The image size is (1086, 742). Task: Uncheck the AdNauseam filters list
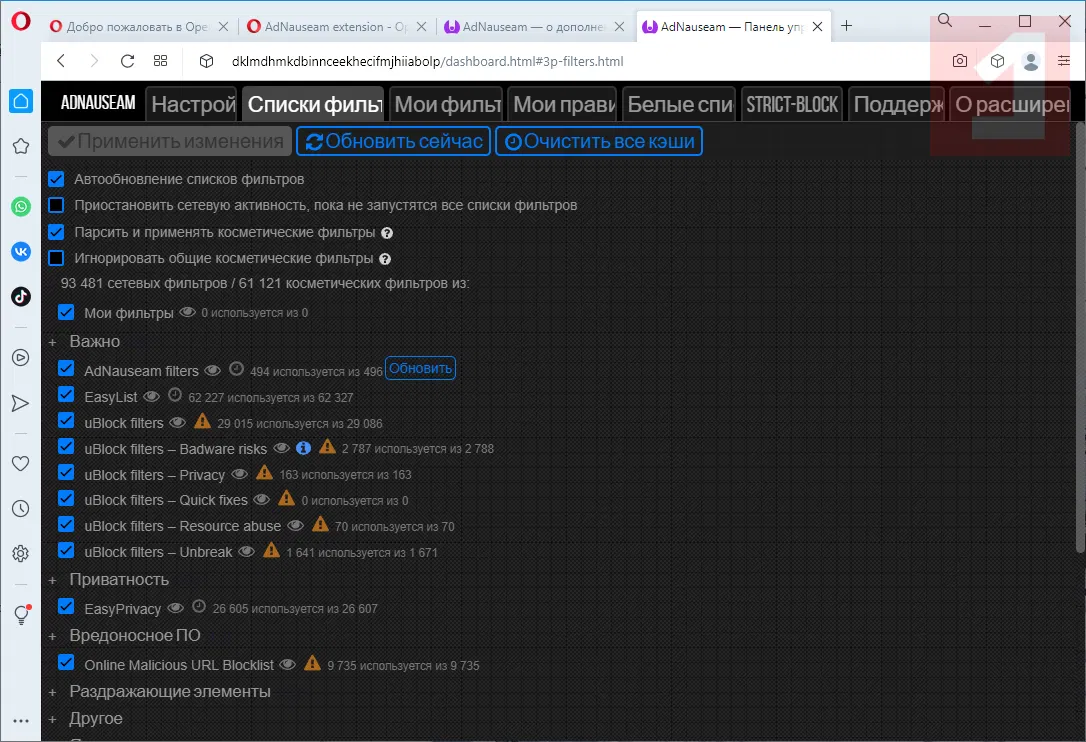[66, 369]
